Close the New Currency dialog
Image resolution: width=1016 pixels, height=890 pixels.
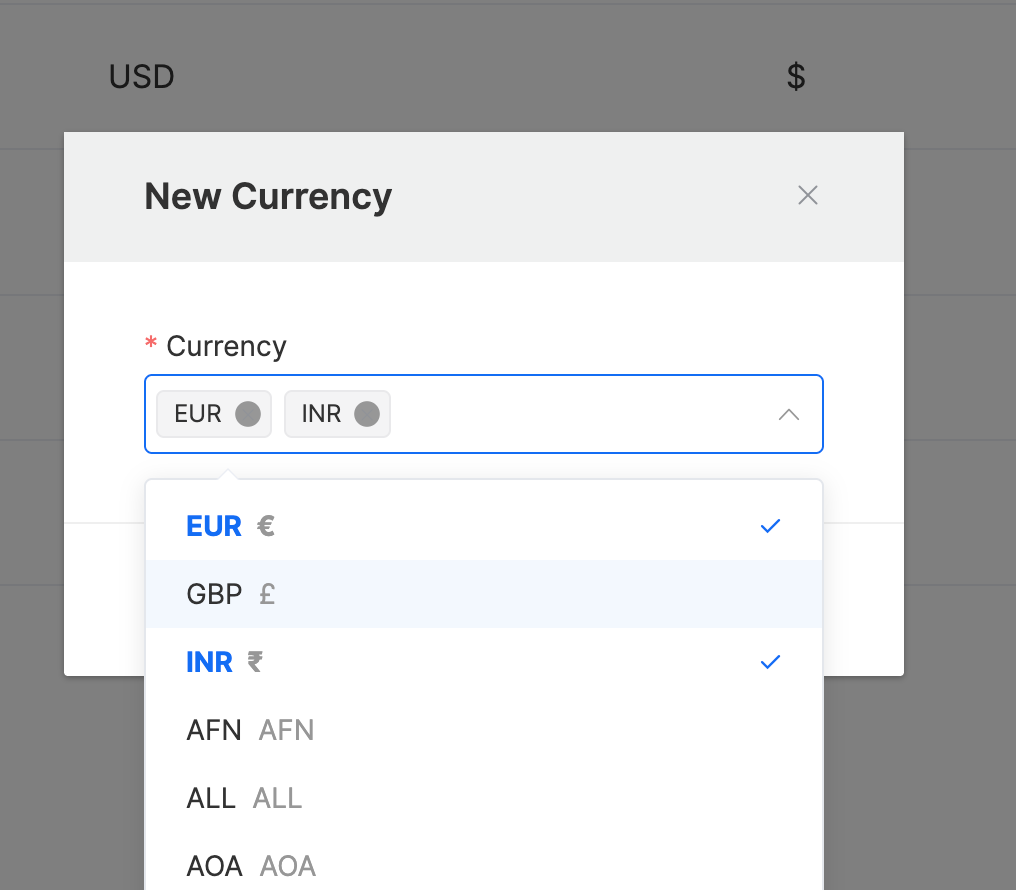[x=807, y=195]
